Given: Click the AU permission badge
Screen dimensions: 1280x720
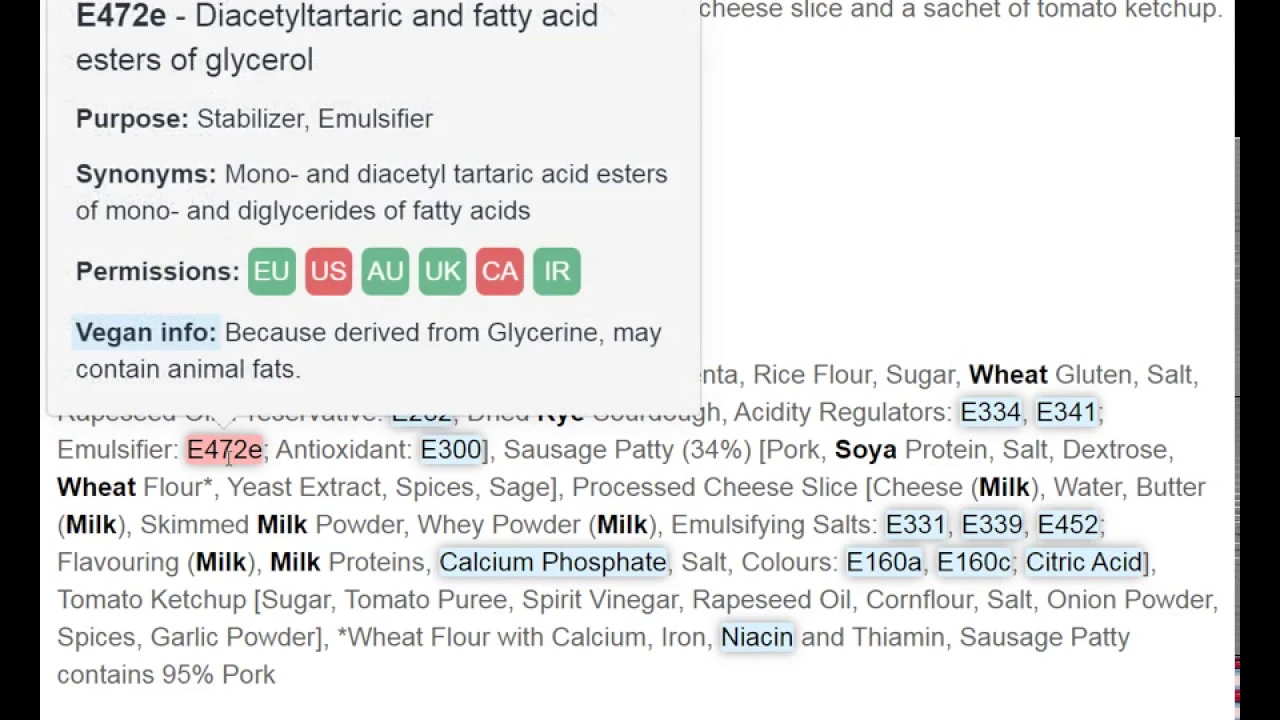Looking at the screenshot, I should tap(385, 272).
